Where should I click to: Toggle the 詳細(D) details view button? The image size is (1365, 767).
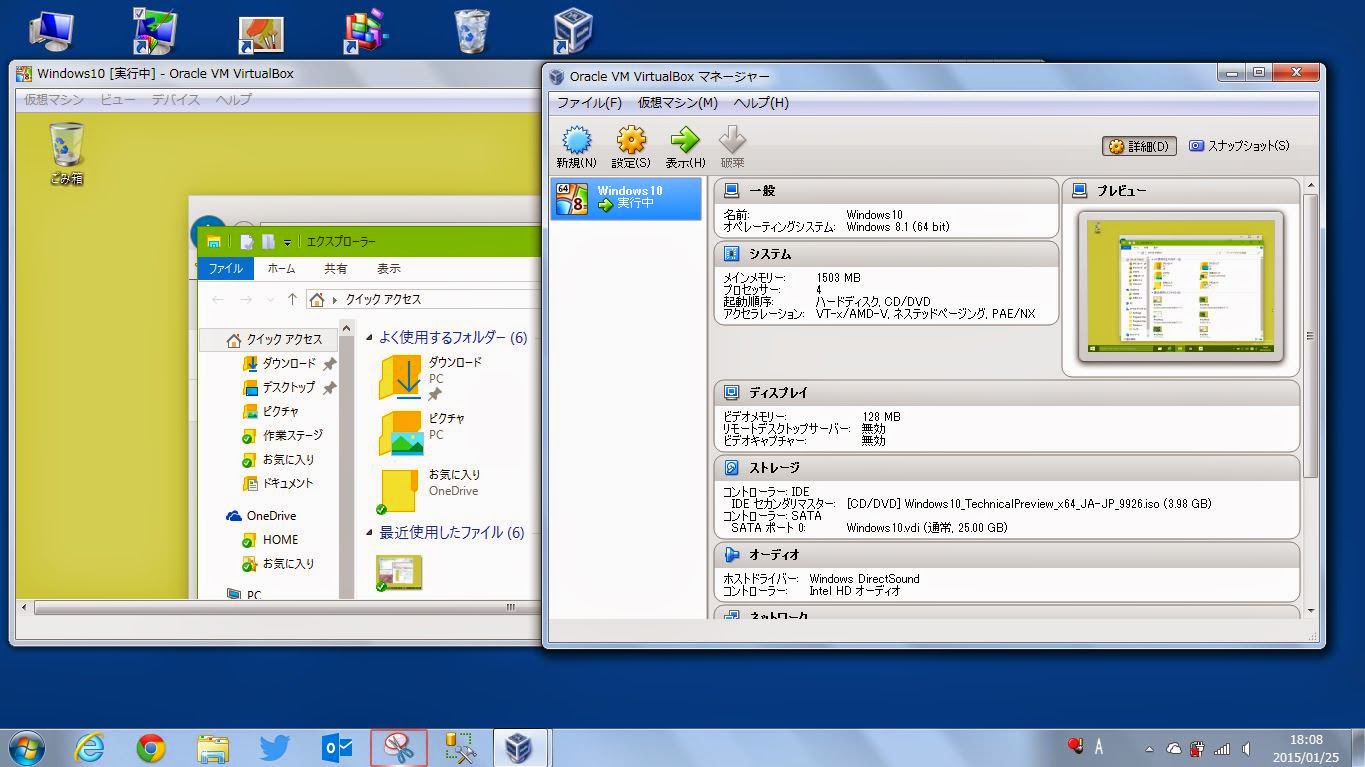pyautogui.click(x=1139, y=146)
